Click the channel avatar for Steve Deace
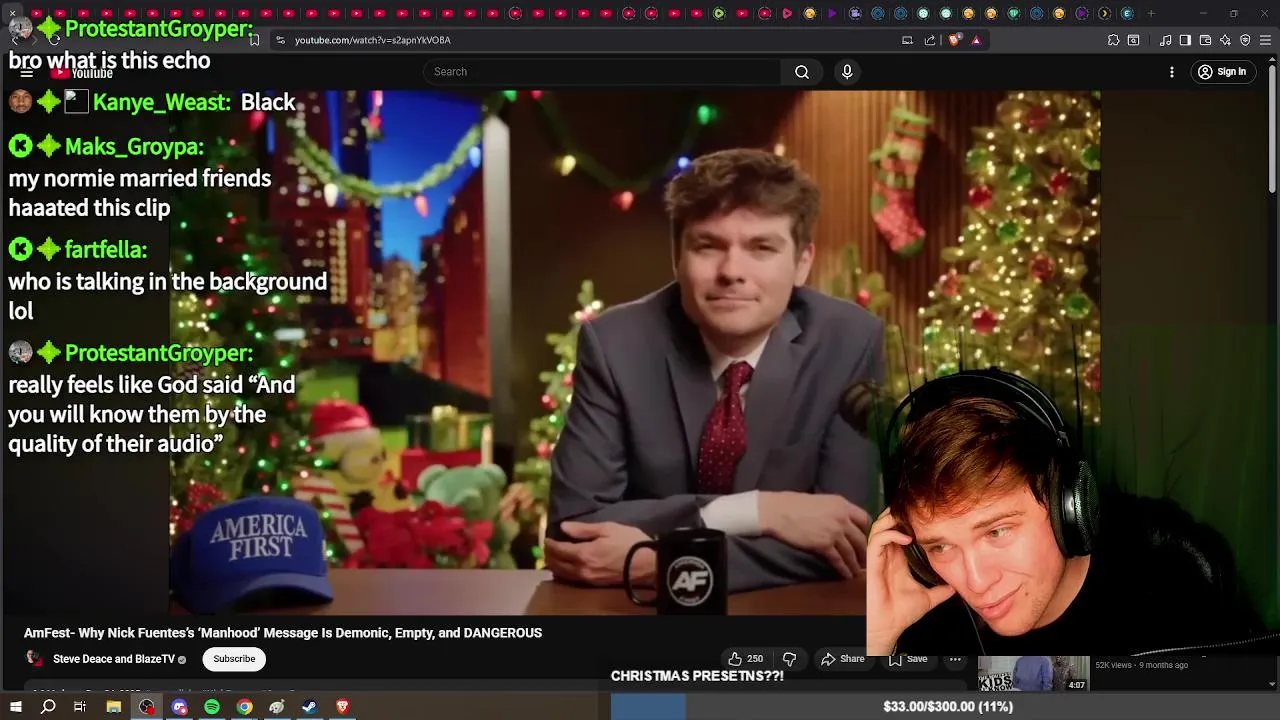Screen dimensions: 1280x720 (34, 659)
